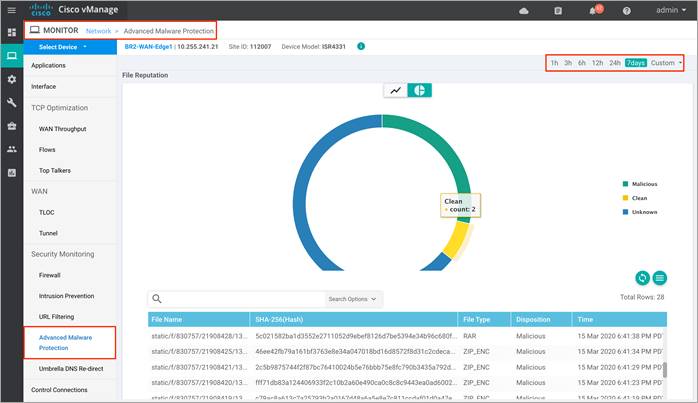Toggle Malicious legend entry
698x403 pixels.
pyautogui.click(x=640, y=184)
